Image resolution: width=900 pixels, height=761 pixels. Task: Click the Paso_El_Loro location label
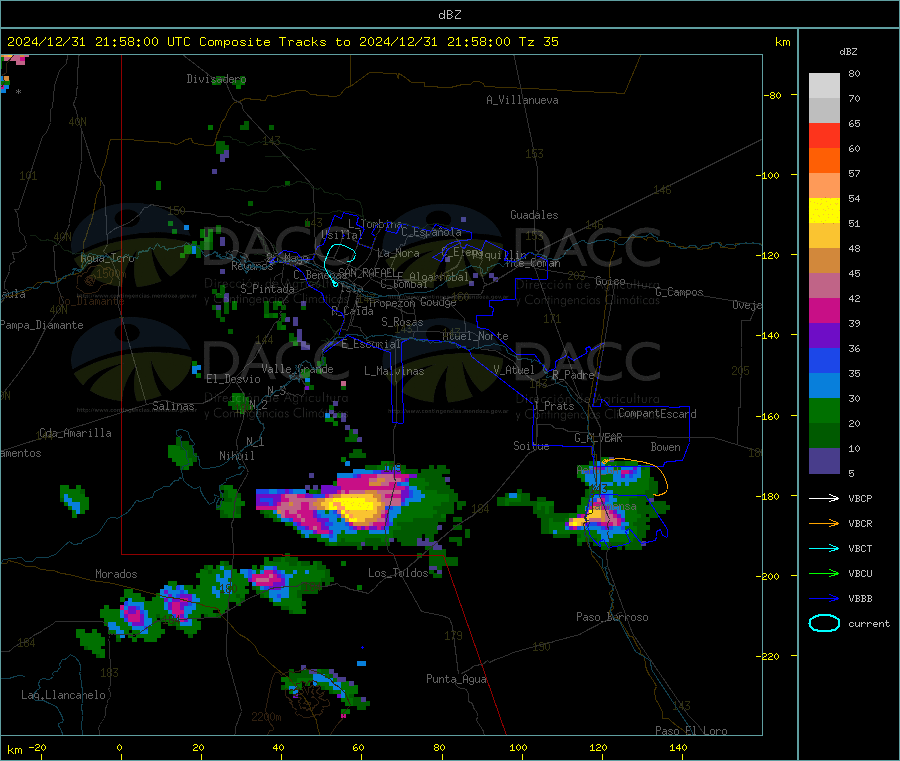pos(691,731)
